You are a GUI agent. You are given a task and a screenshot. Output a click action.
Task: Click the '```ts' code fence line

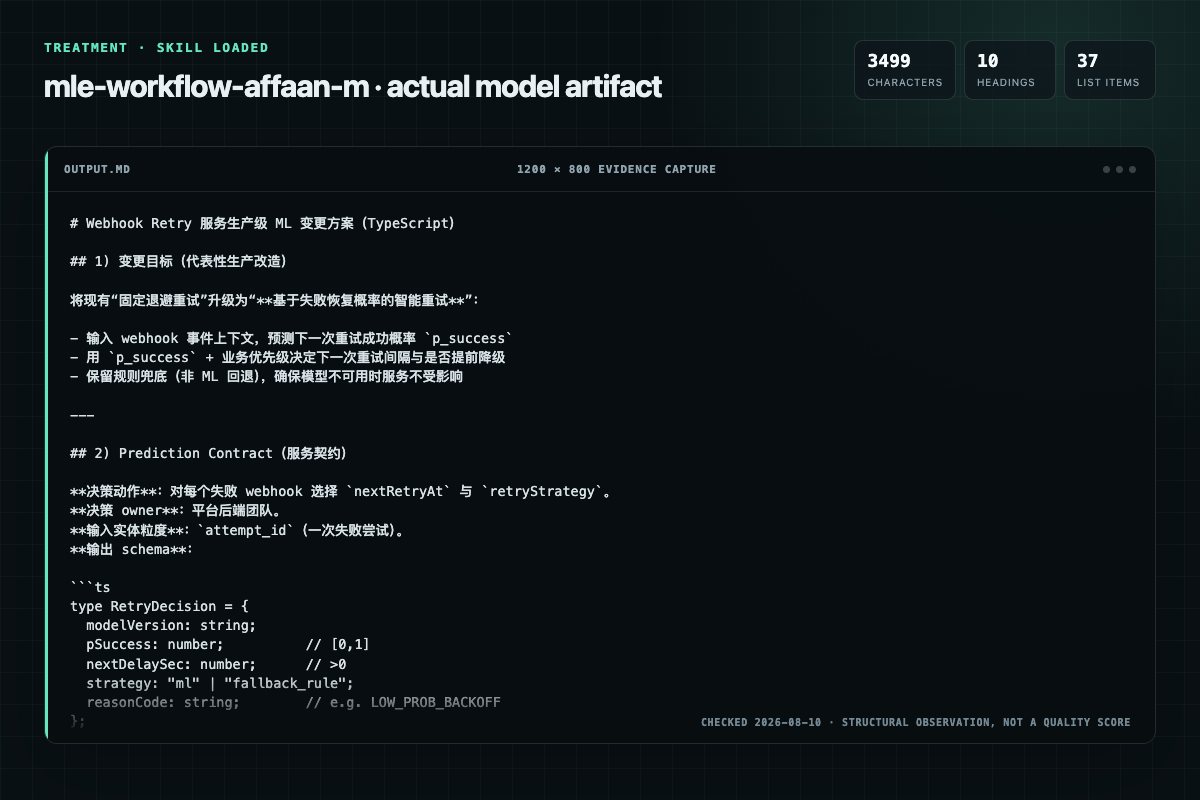tap(90, 588)
